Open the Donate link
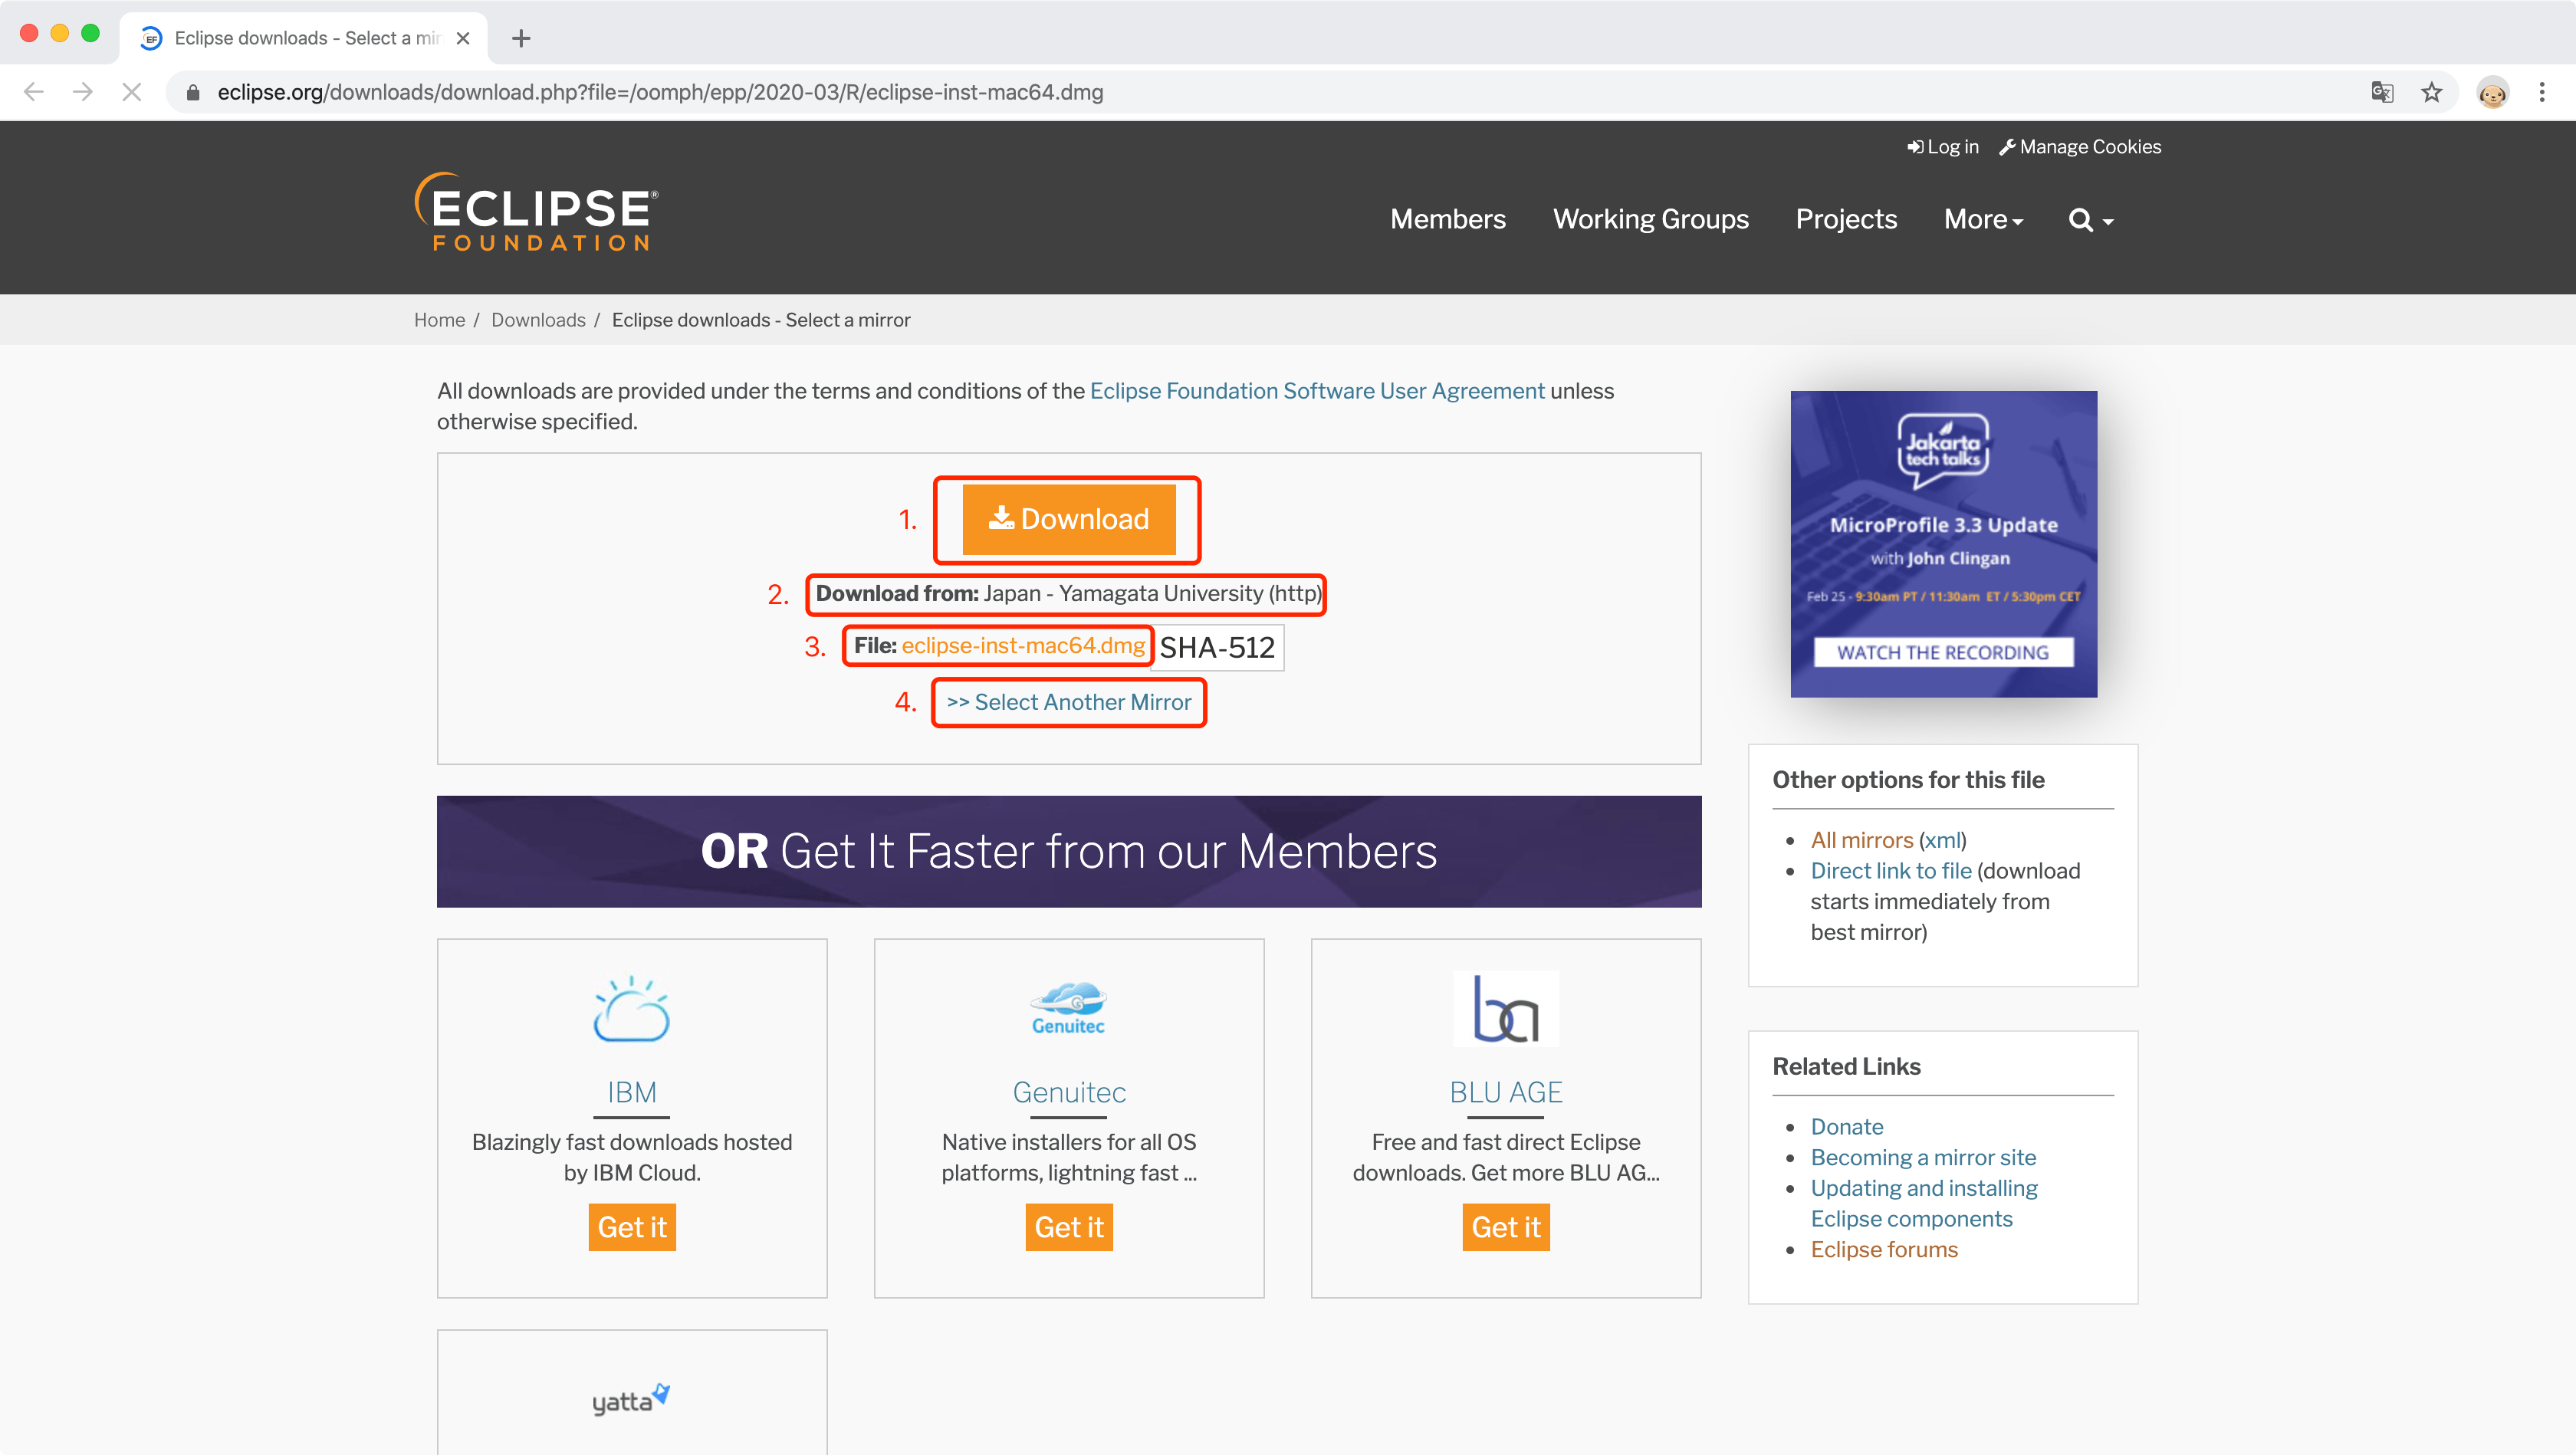Screen dimensions: 2576x1455 [x=1847, y=1127]
